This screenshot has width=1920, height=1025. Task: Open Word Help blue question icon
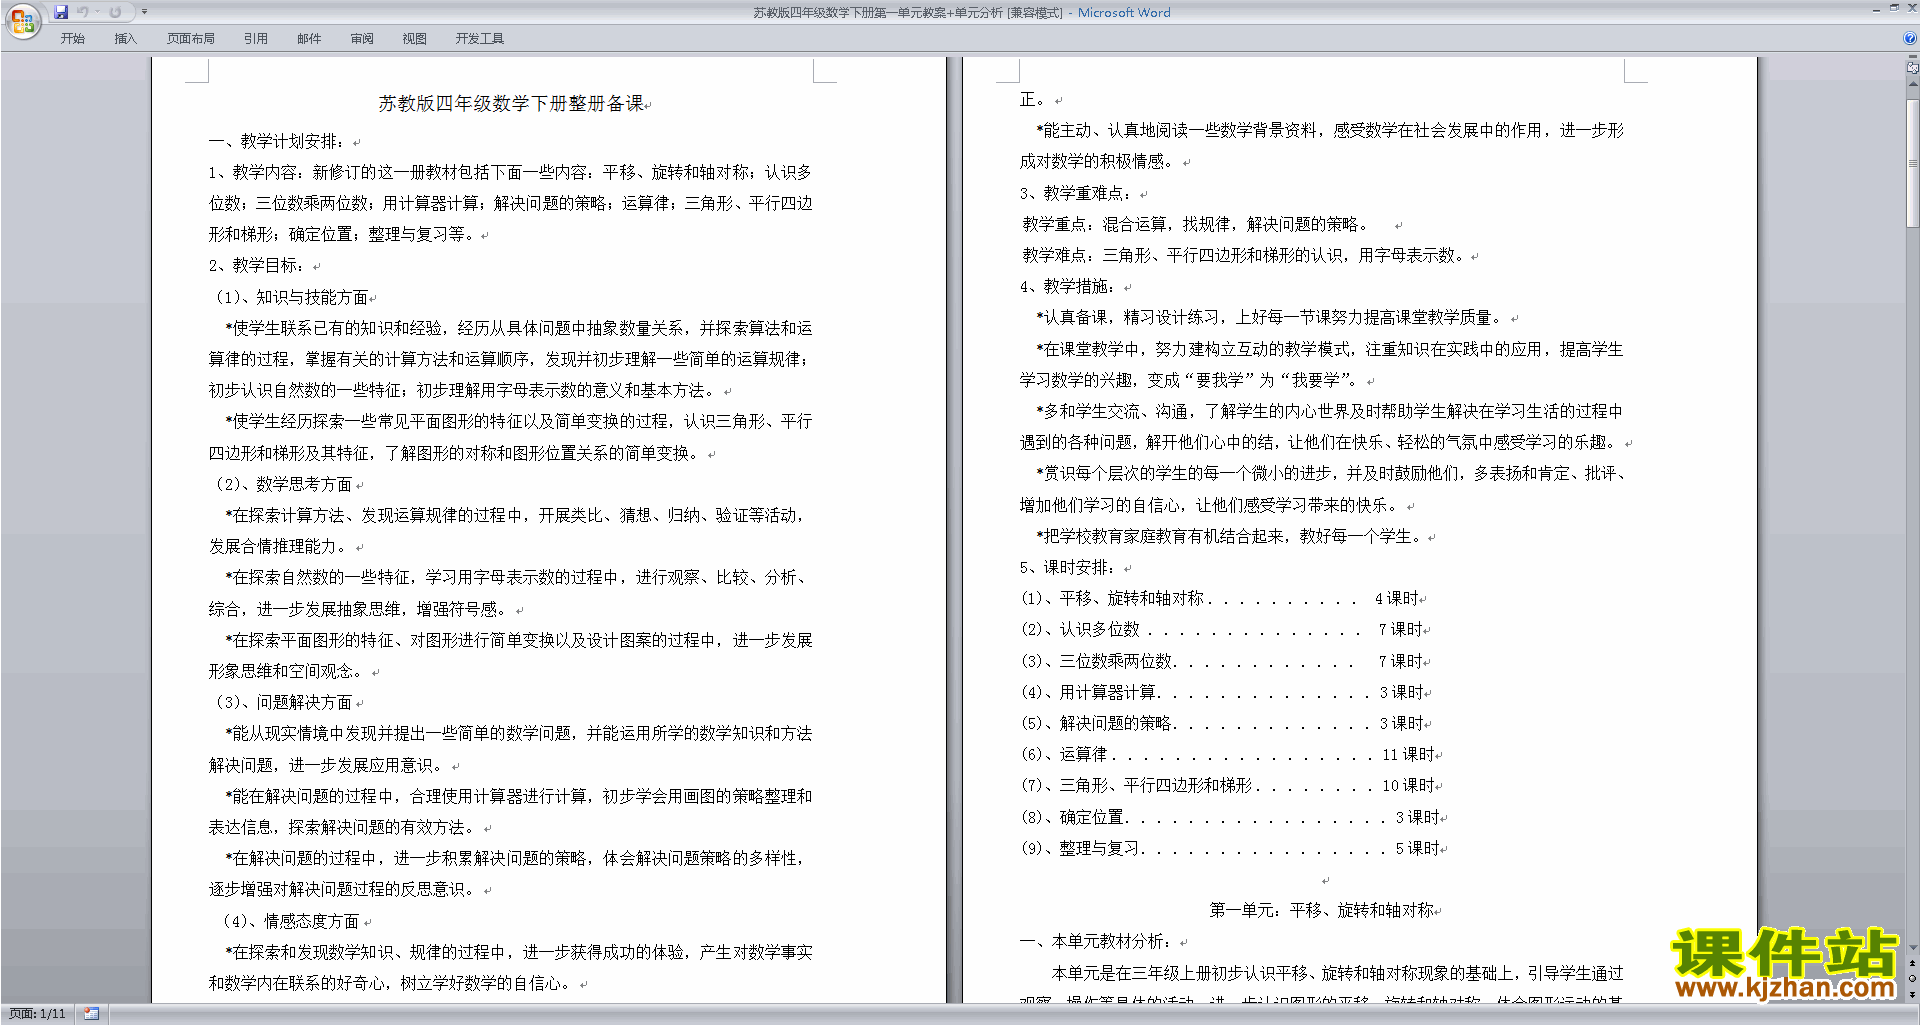(1910, 39)
